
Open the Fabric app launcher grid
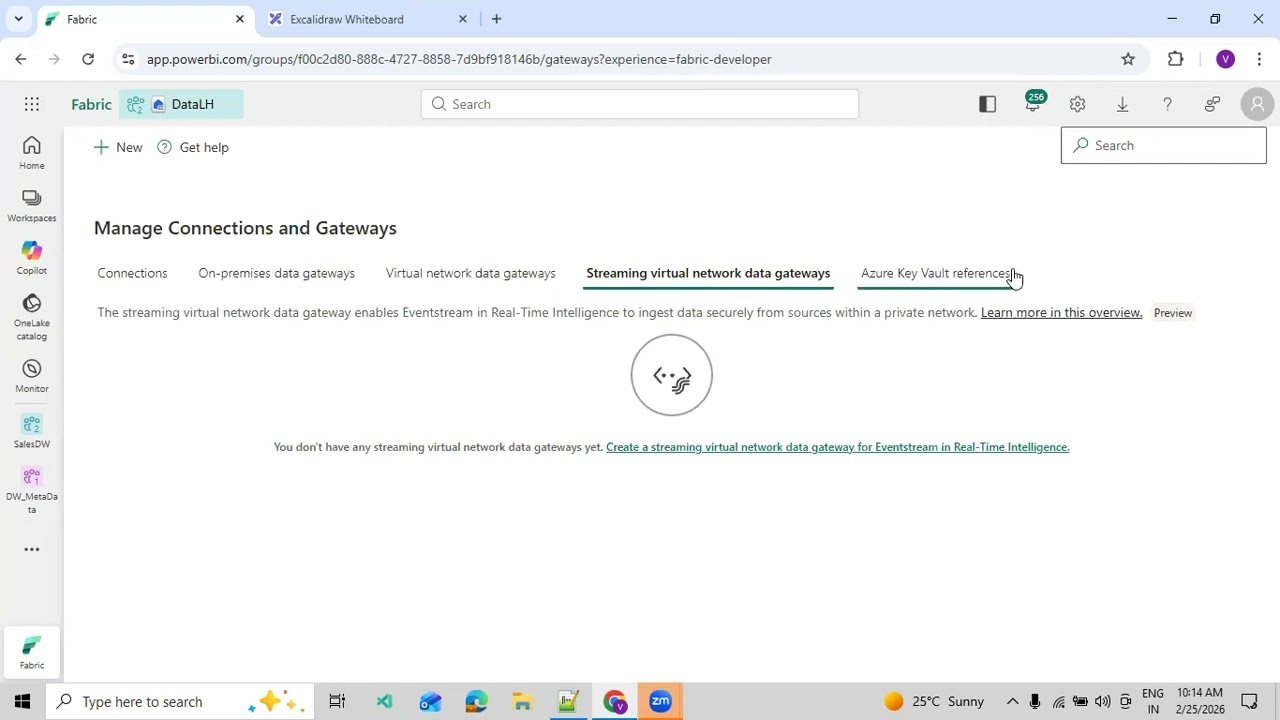click(x=32, y=104)
